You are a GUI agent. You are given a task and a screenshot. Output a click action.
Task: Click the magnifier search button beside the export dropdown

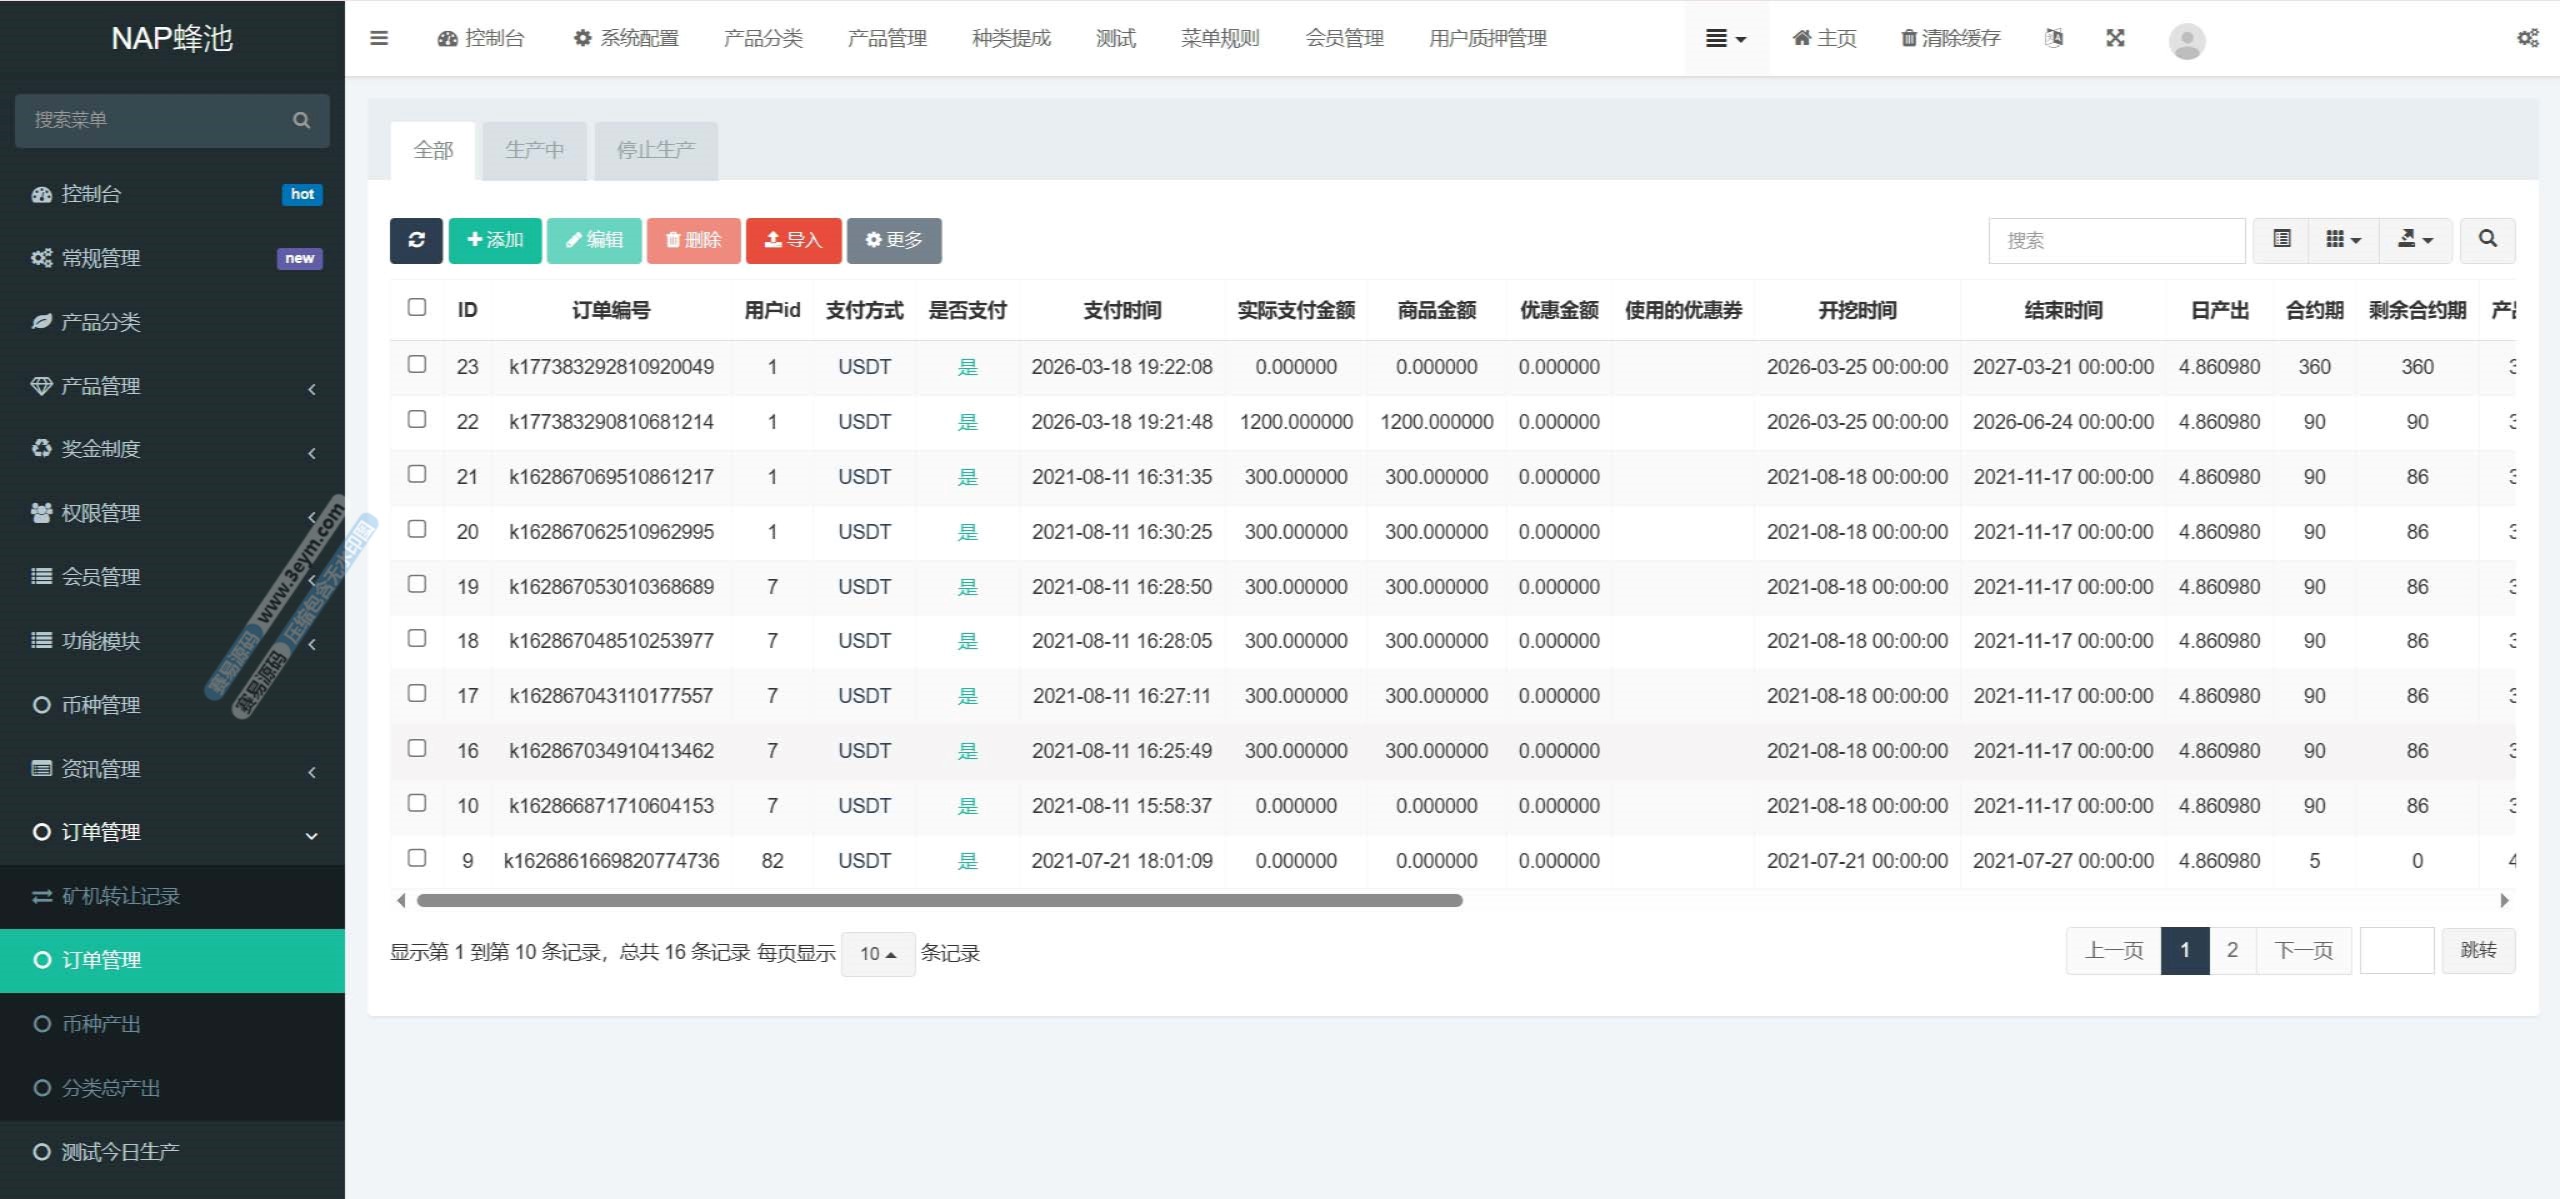point(2487,240)
